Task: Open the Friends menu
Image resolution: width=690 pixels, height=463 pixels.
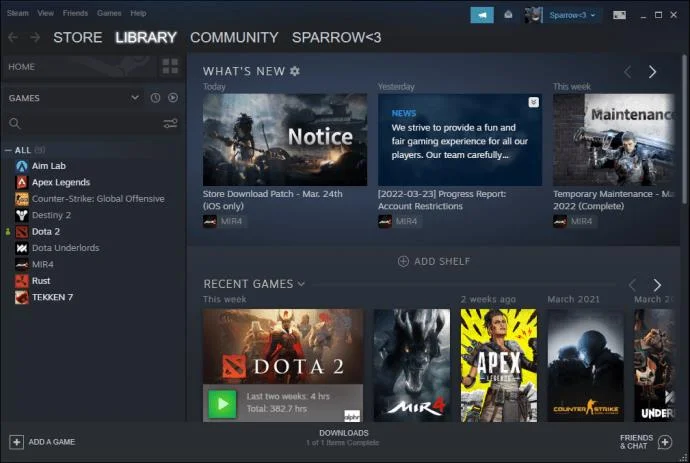Action: pyautogui.click(x=75, y=13)
